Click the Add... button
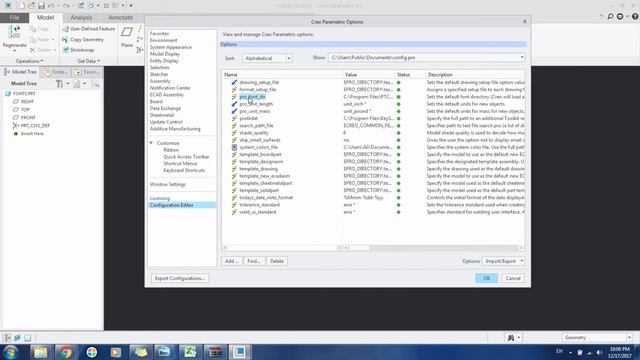Image resolution: width=640 pixels, height=360 pixels. pos(232,261)
